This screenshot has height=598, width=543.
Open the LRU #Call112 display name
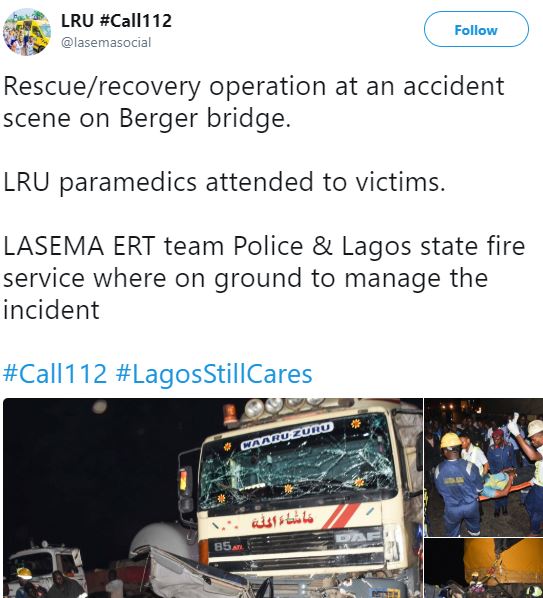coord(116,20)
